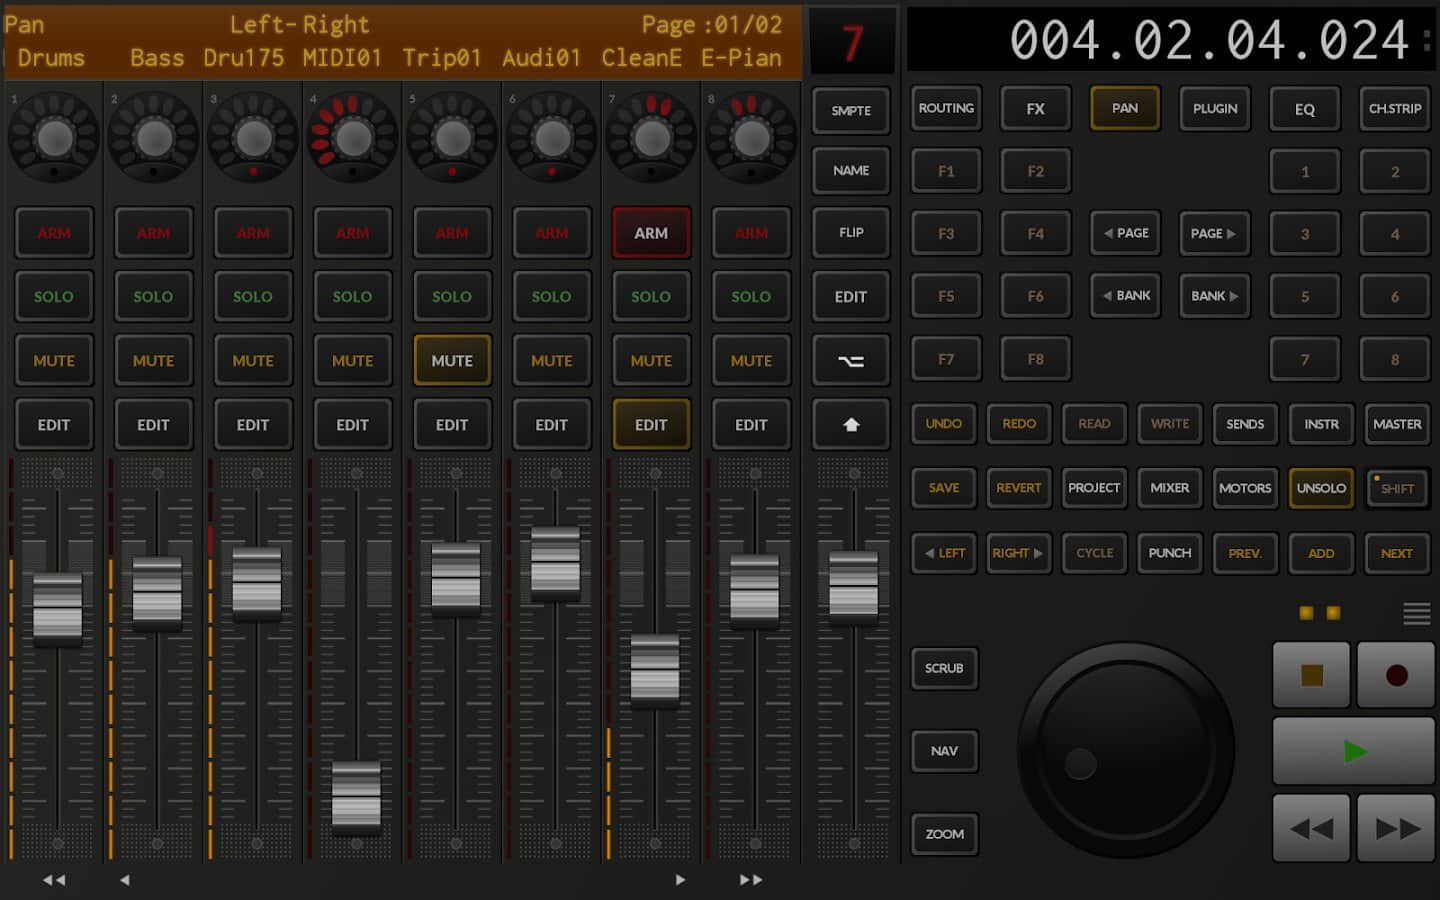This screenshot has width=1440, height=900.
Task: Click the red record button
Action: point(1396,676)
